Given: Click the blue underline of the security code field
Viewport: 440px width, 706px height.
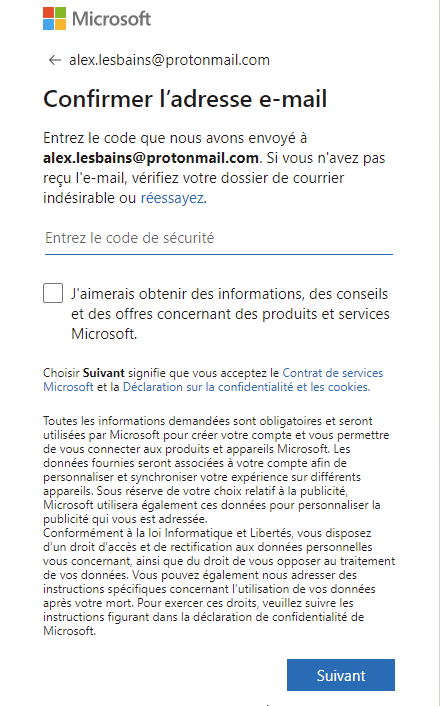Looking at the screenshot, I should pyautogui.click(x=219, y=254).
